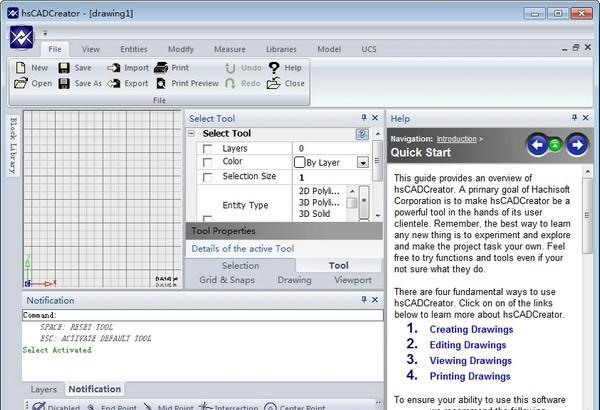Go back with the Help left arrow
The width and height of the screenshot is (600, 410).
pos(538,145)
